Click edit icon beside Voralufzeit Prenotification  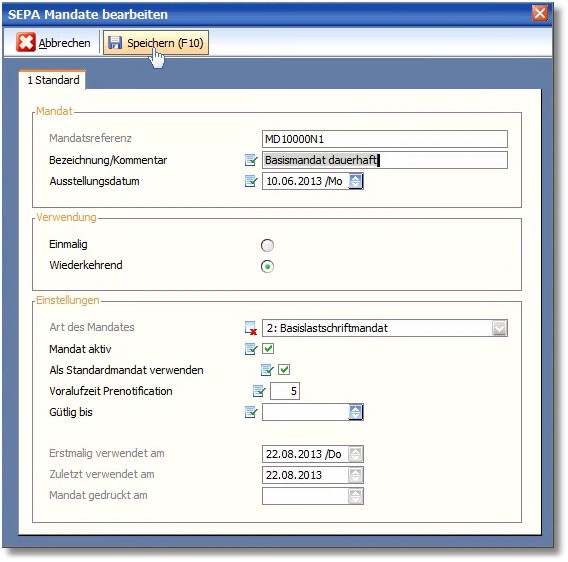coord(259,391)
